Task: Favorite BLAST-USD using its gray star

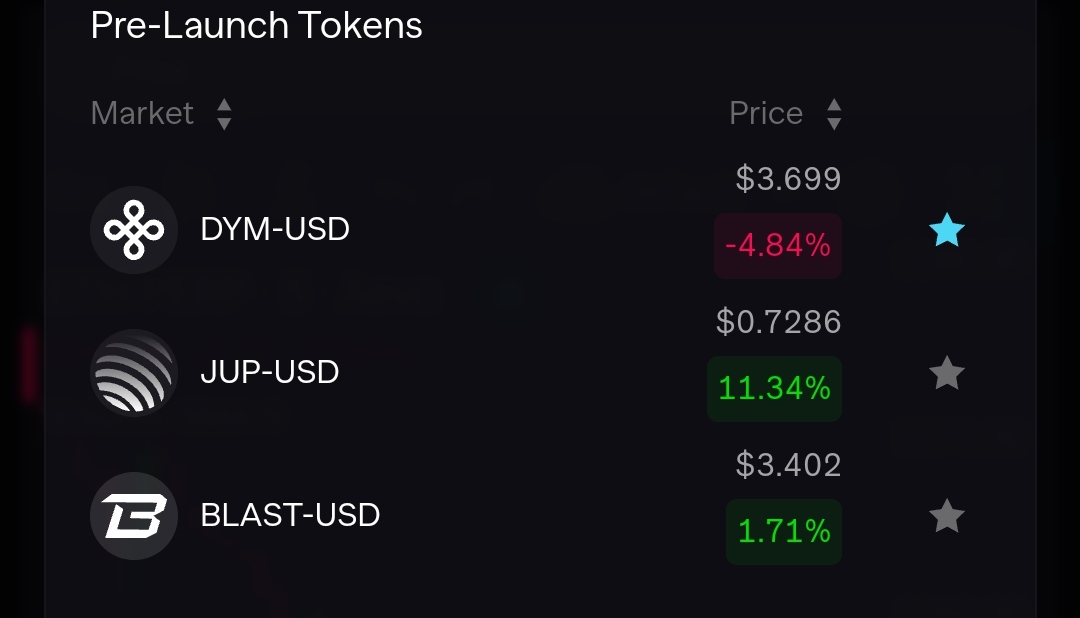Action: pyautogui.click(x=946, y=516)
